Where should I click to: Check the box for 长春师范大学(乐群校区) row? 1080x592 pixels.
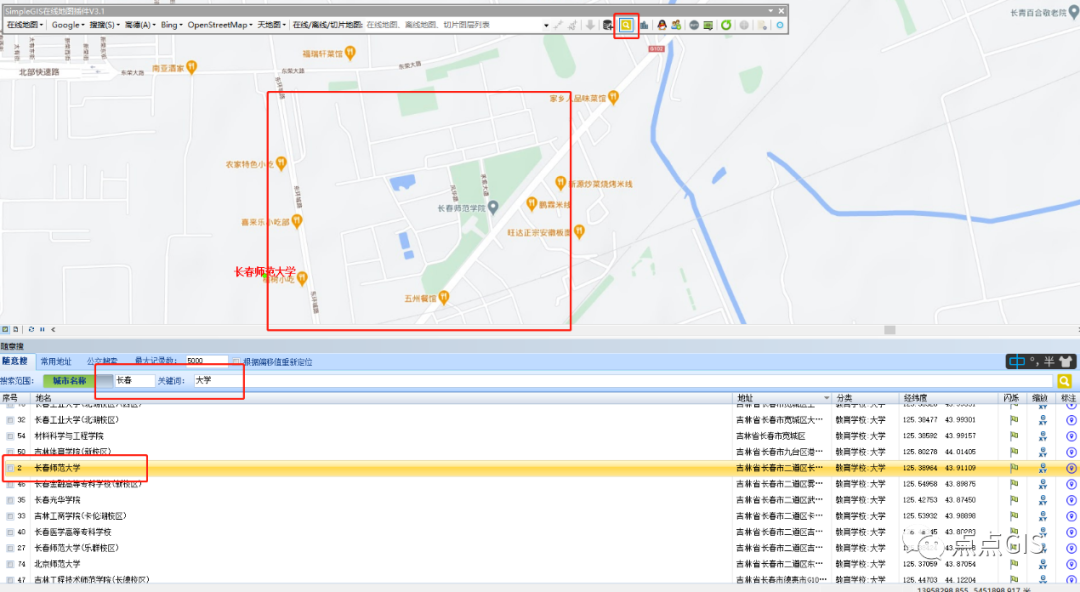tap(10, 548)
